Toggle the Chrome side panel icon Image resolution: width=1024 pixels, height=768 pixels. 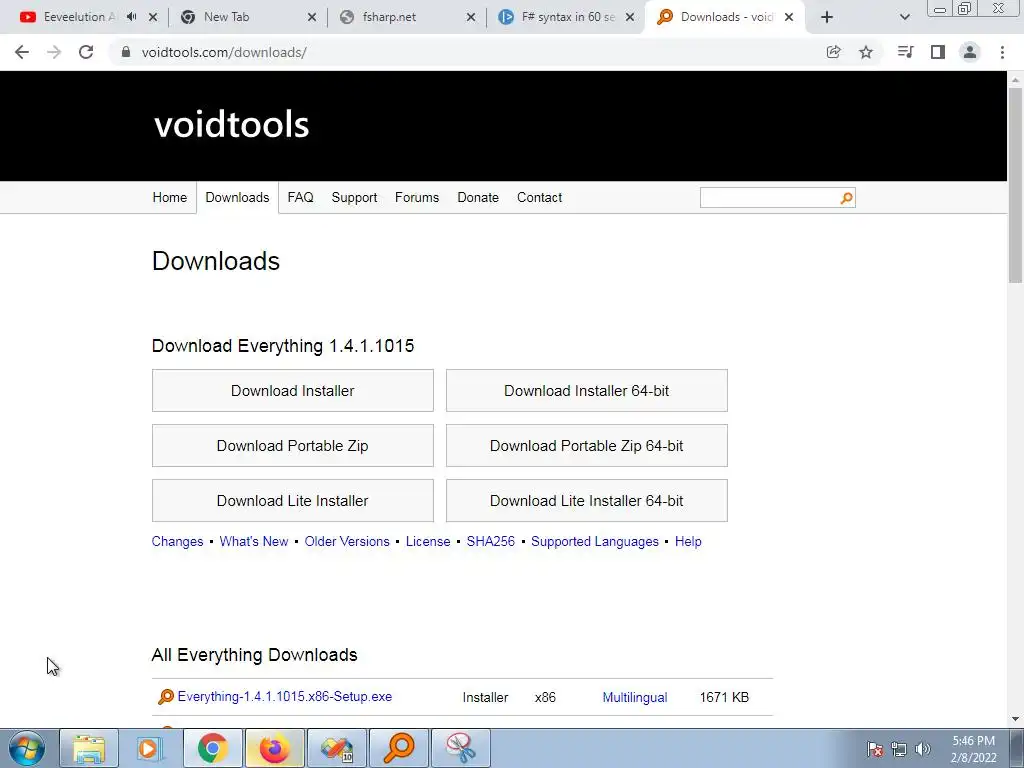(x=938, y=52)
